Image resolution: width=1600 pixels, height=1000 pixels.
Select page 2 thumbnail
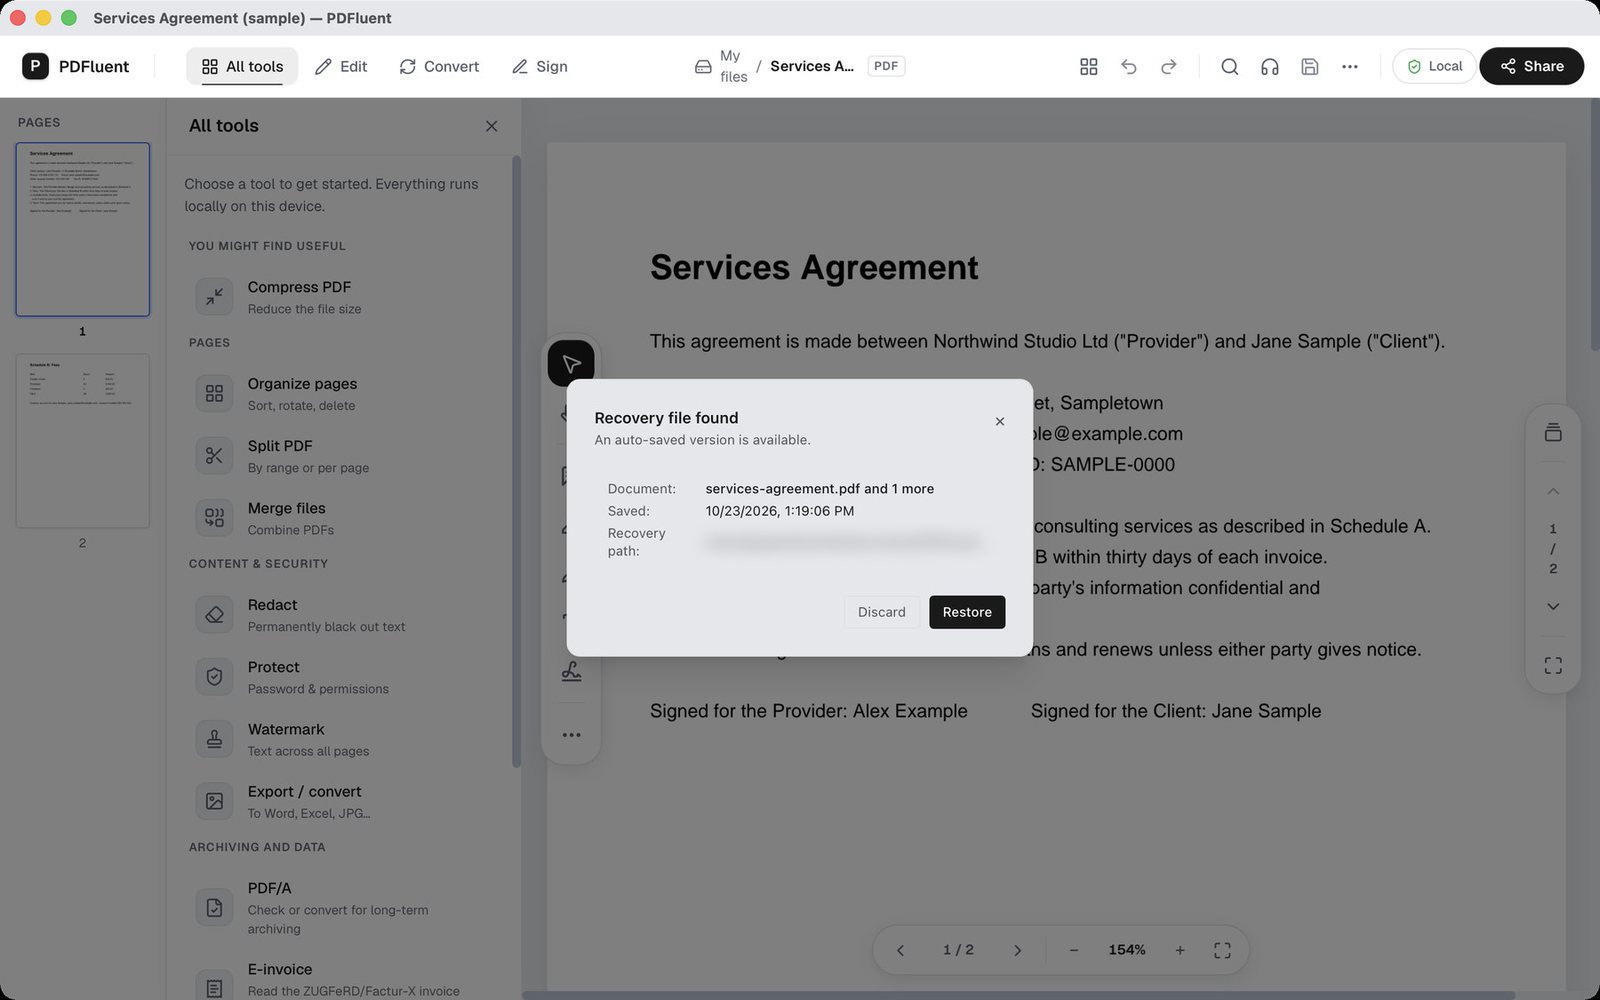click(83, 441)
